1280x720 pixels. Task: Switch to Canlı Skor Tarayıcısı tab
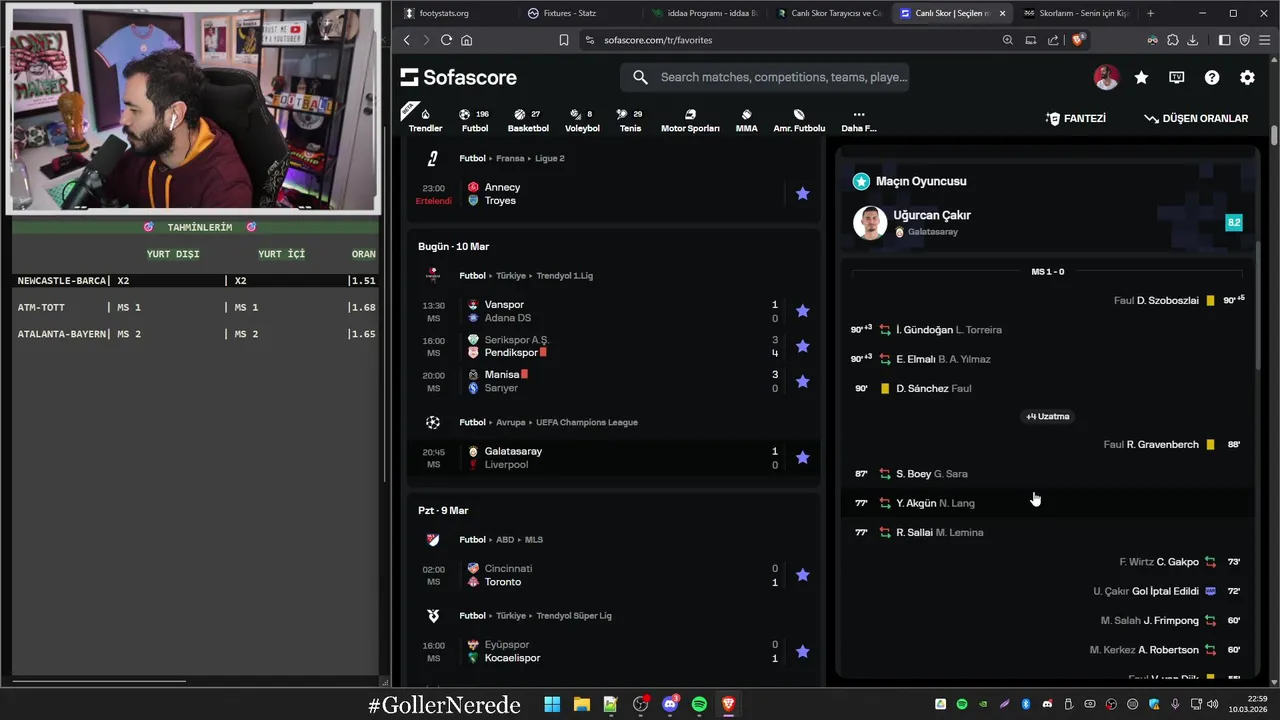click(828, 13)
